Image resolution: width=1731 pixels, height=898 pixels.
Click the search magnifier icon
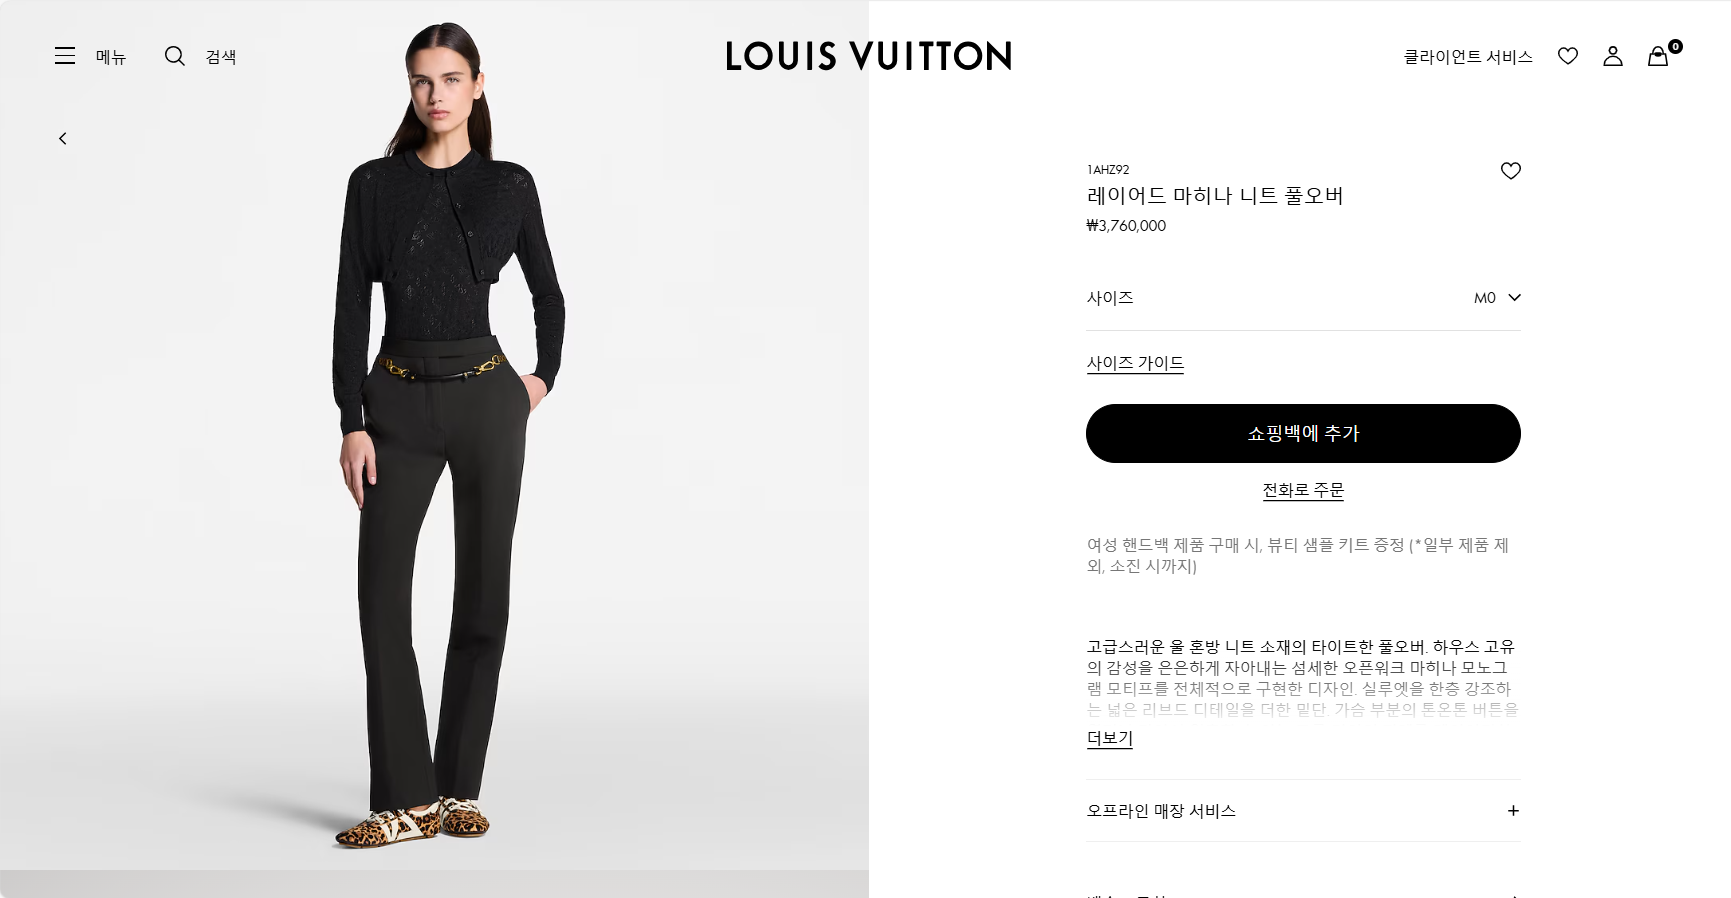pyautogui.click(x=175, y=56)
